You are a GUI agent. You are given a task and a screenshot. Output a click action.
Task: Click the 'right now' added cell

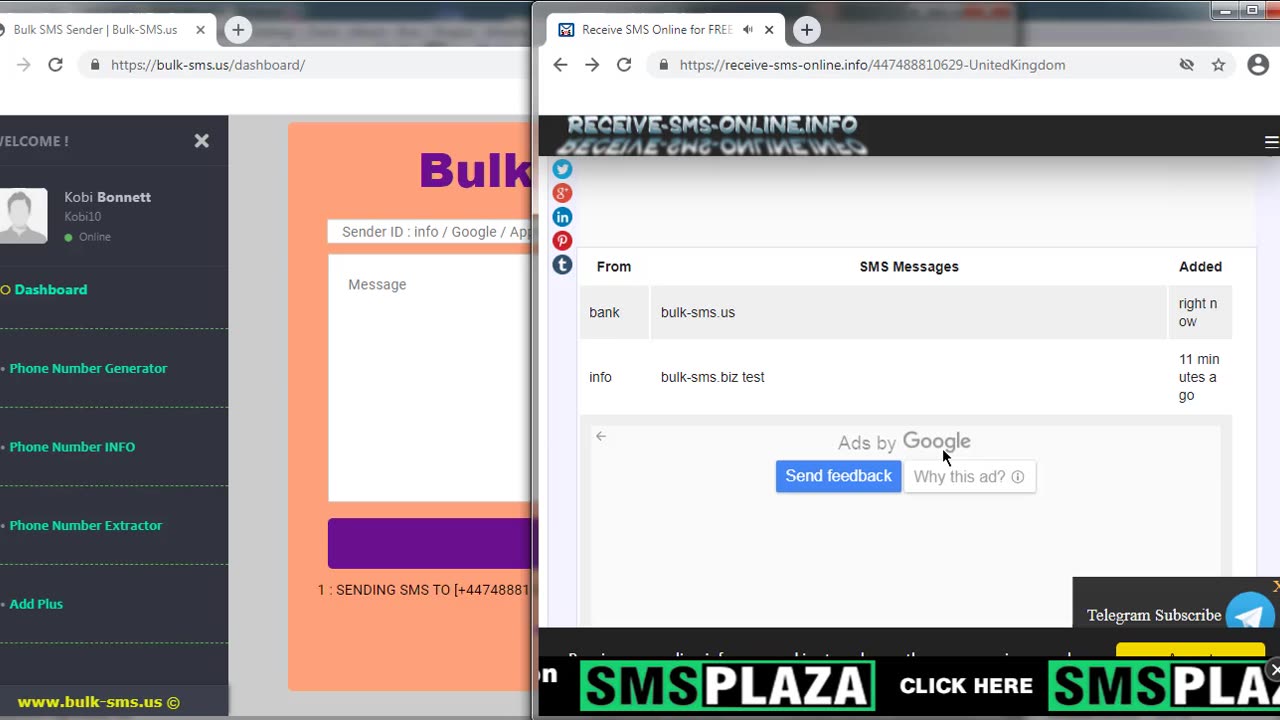pos(1200,313)
